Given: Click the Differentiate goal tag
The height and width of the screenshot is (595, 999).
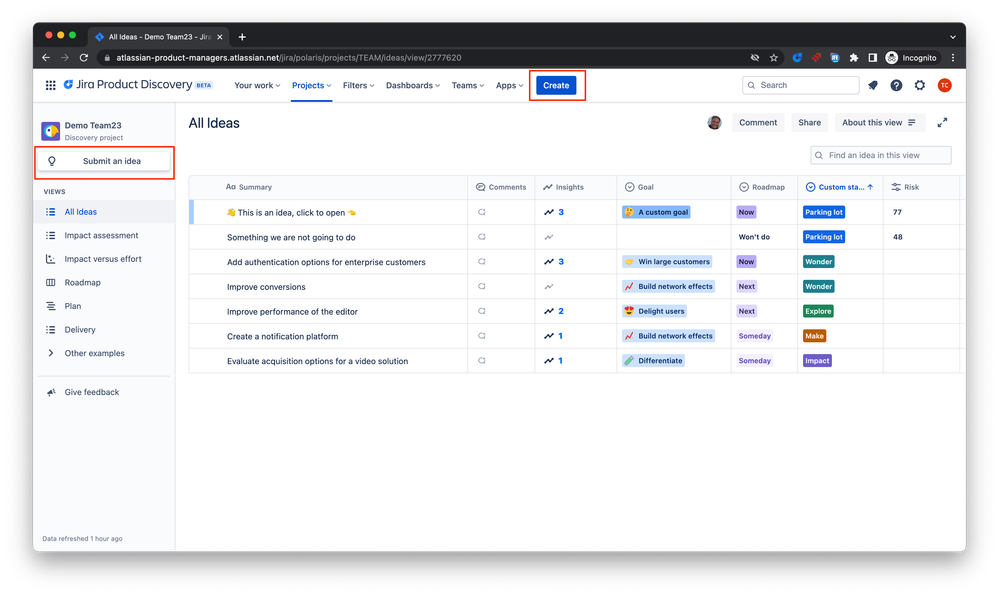Looking at the screenshot, I should 654,361.
